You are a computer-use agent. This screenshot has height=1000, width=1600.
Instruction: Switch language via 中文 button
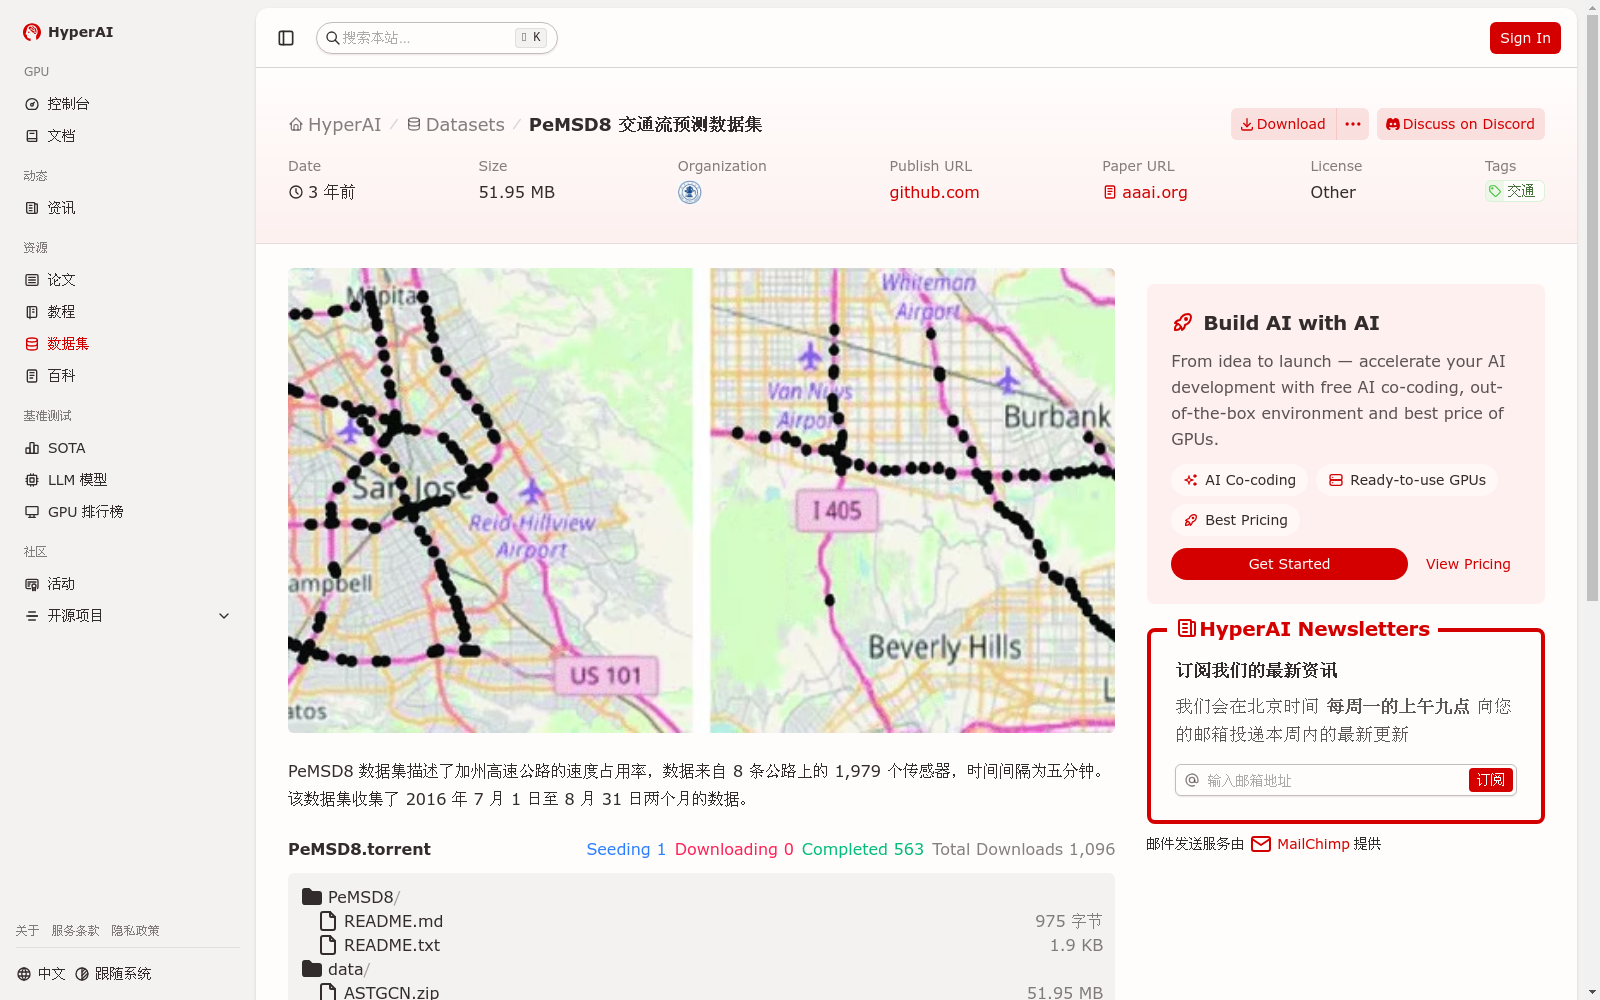[41, 974]
